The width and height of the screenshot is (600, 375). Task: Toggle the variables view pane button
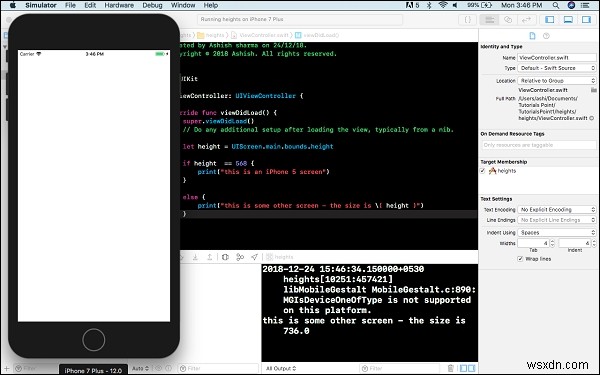pyautogui.click(x=463, y=368)
